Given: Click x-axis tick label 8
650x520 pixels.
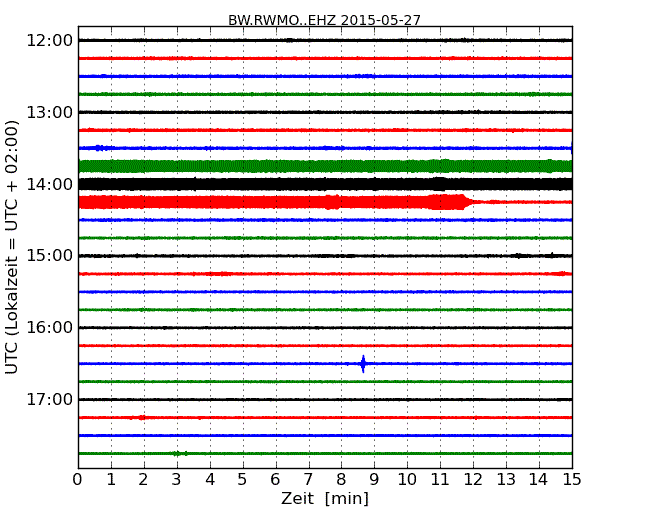Looking at the screenshot, I should coord(341,479).
